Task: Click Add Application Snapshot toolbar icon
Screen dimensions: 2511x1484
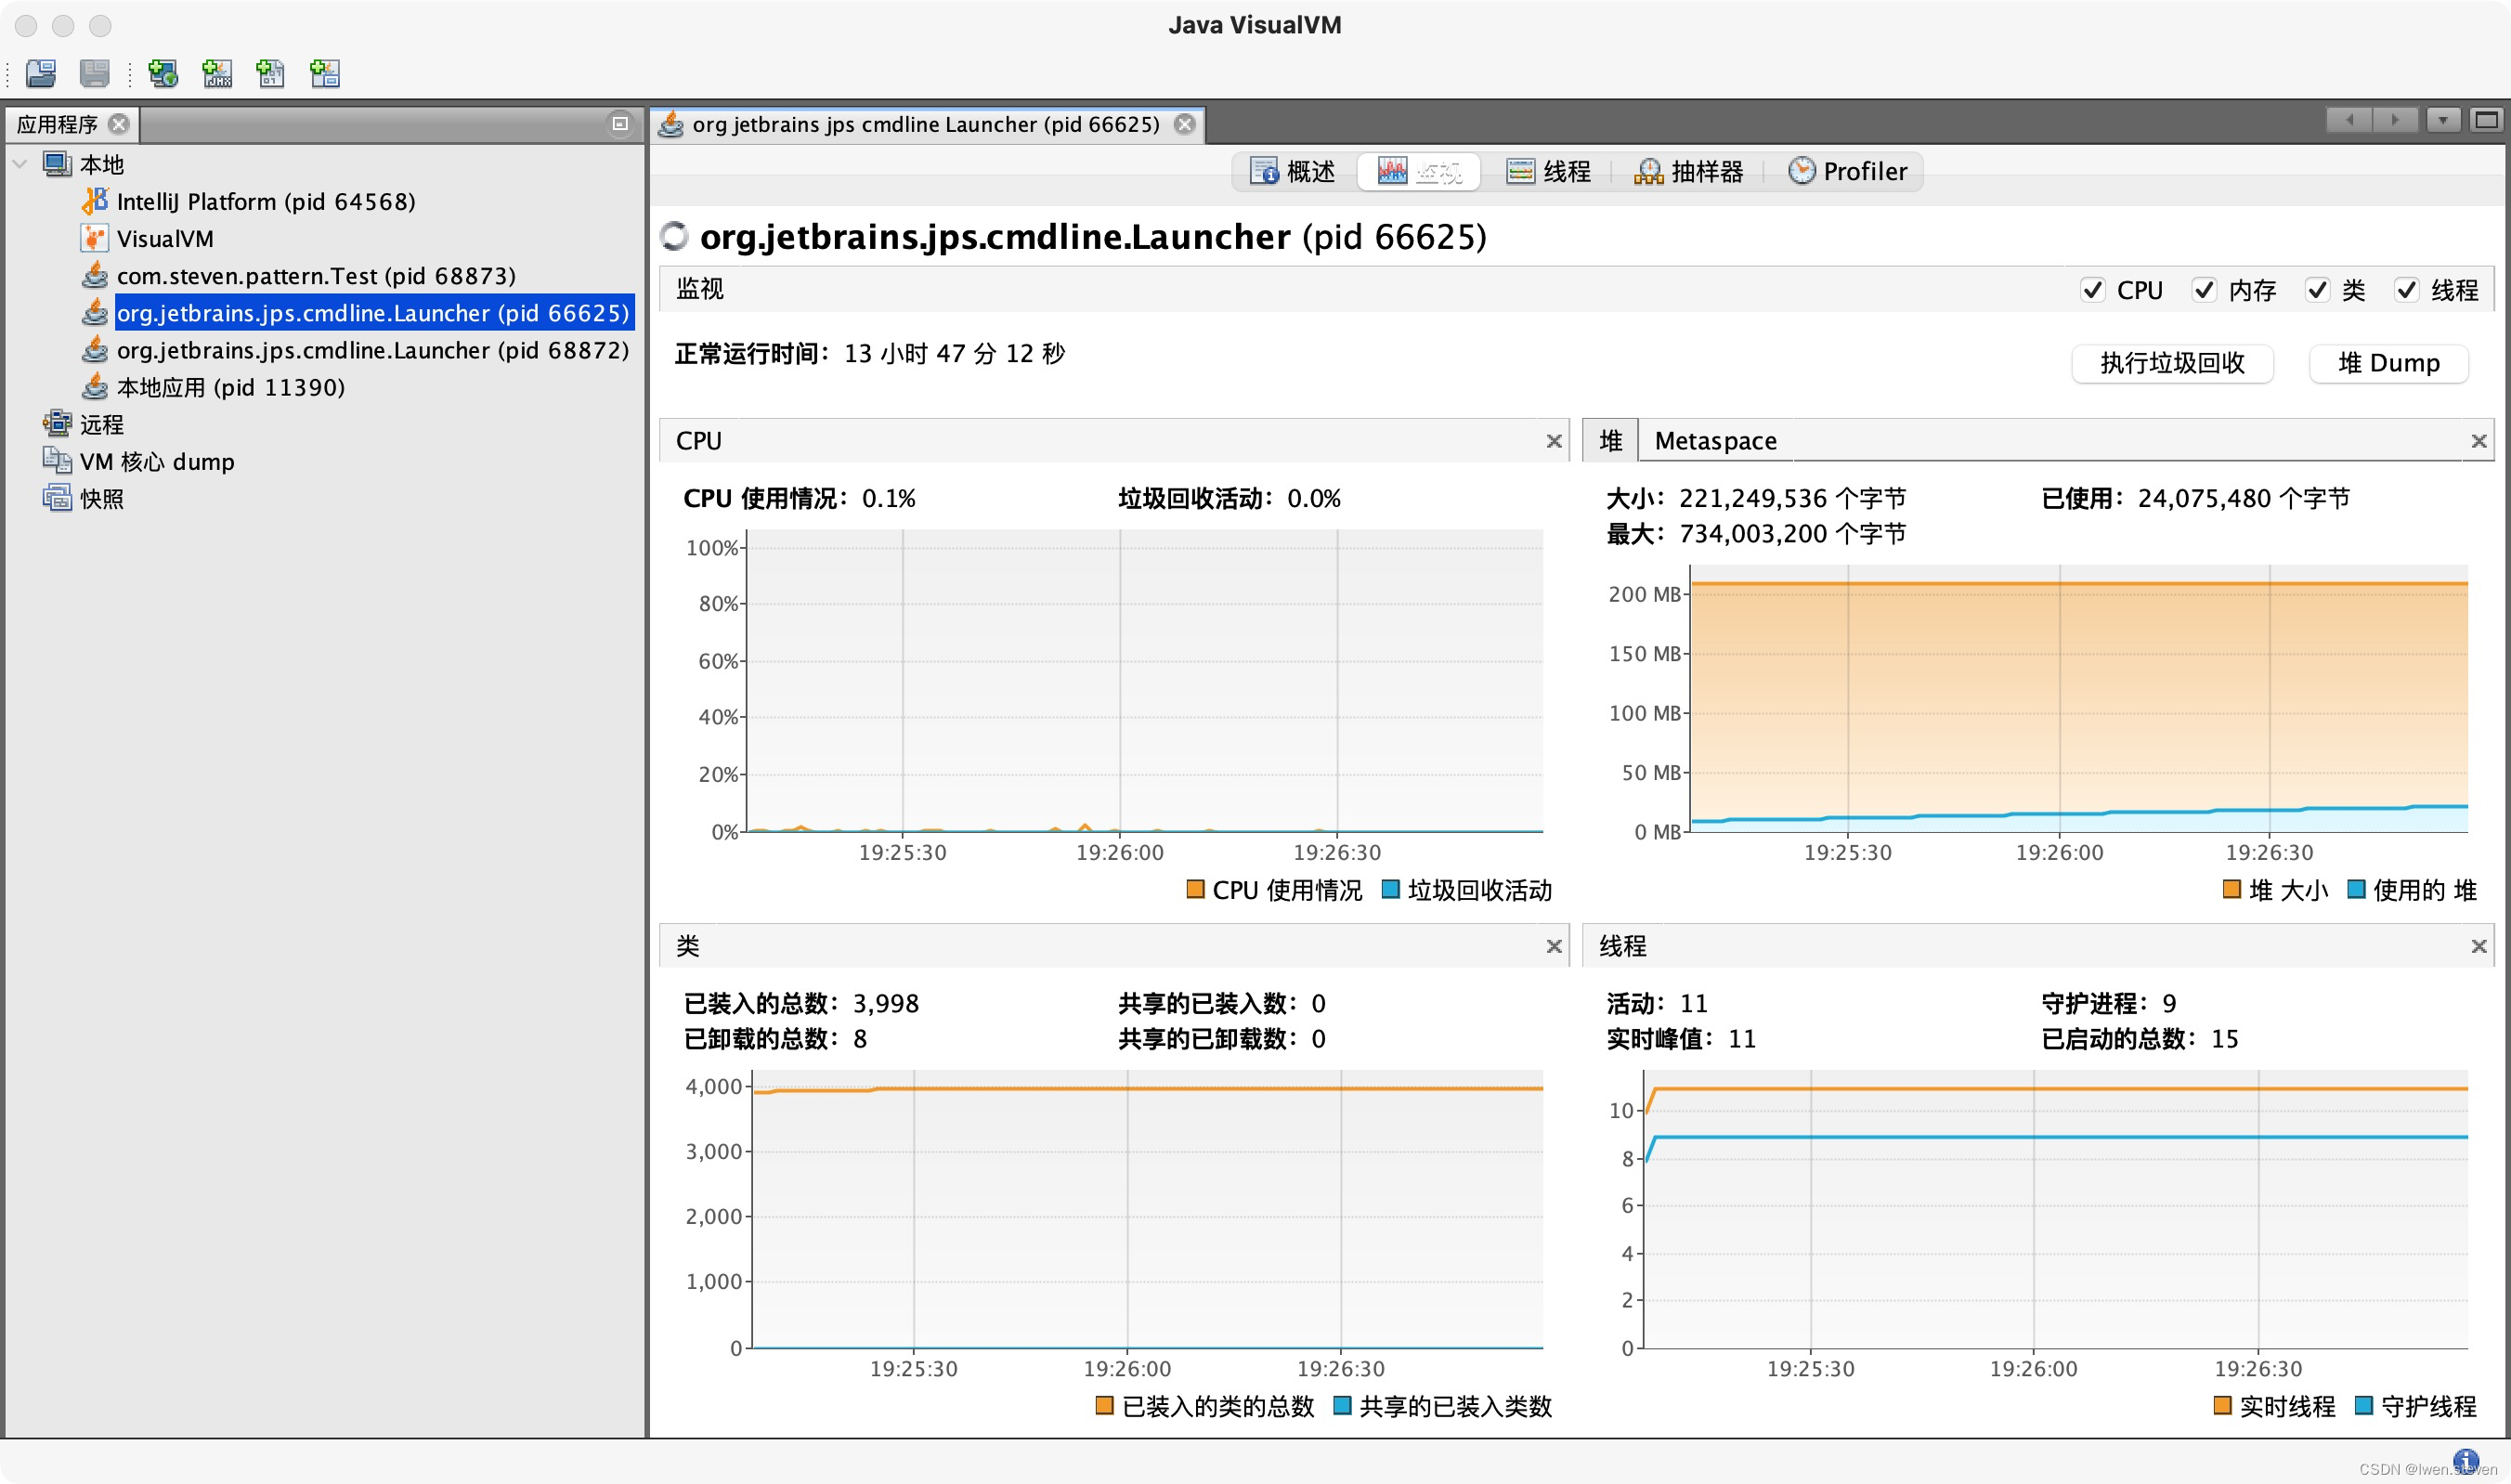Action: coord(325,73)
